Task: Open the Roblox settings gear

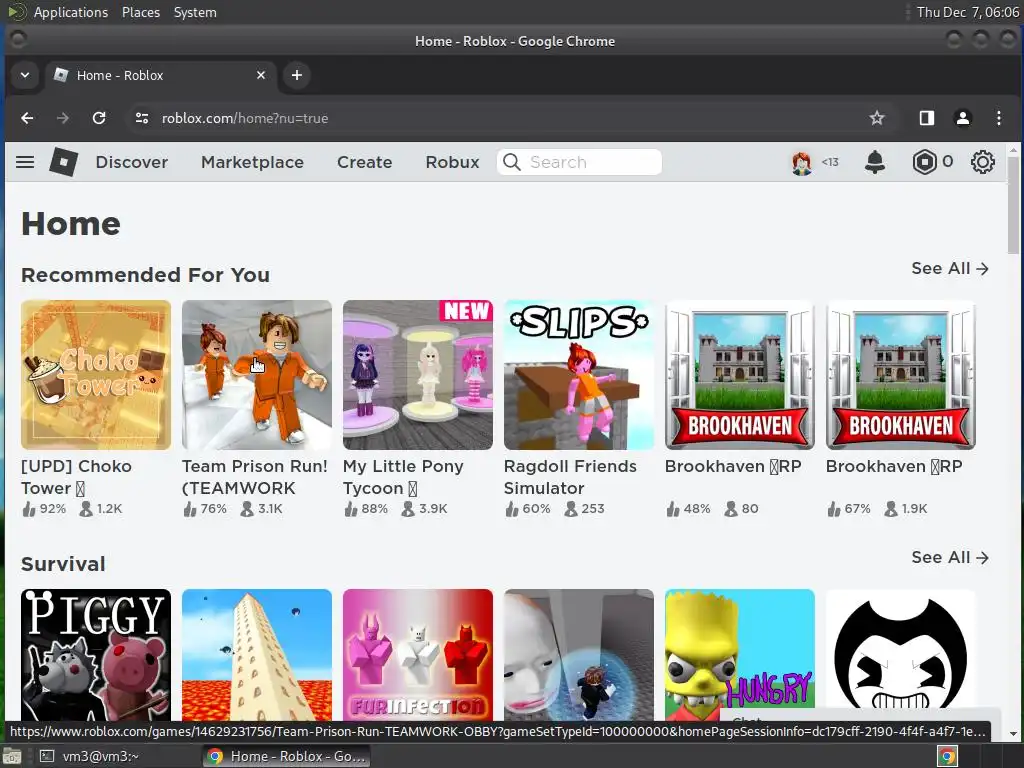Action: [982, 162]
